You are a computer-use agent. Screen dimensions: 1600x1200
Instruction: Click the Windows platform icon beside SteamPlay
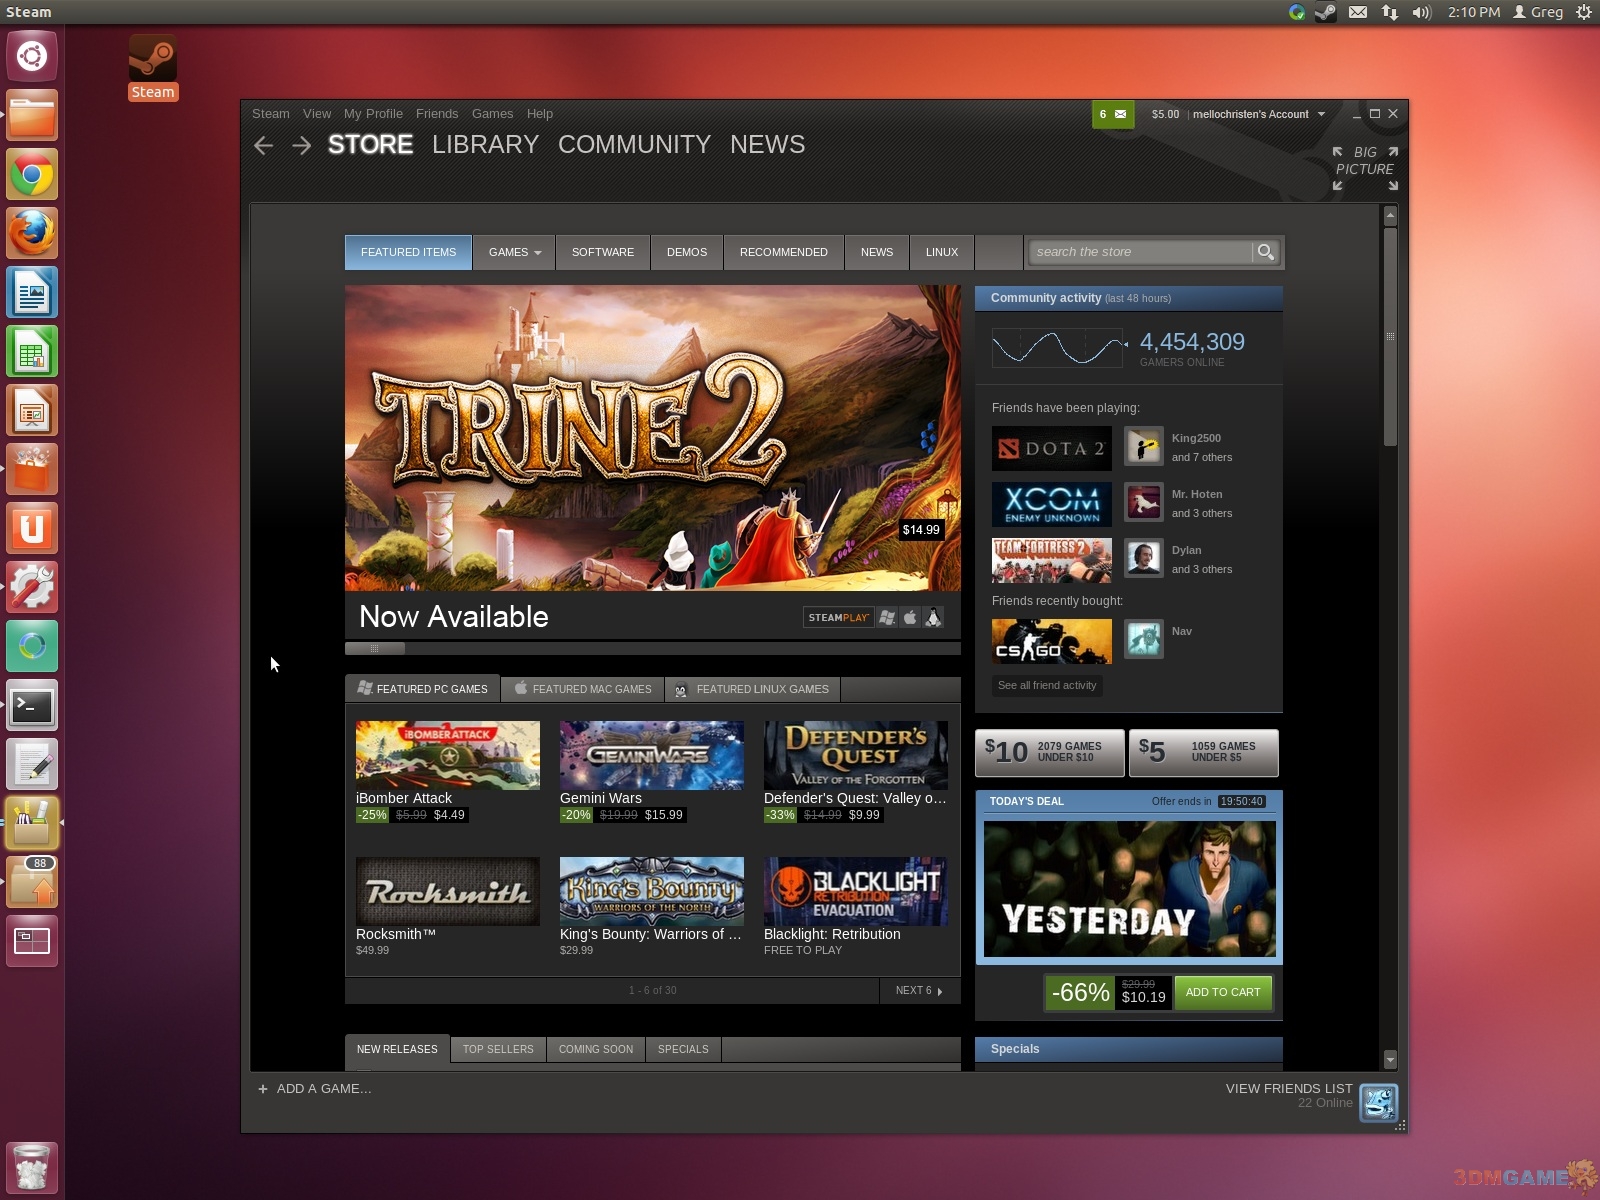pos(887,617)
